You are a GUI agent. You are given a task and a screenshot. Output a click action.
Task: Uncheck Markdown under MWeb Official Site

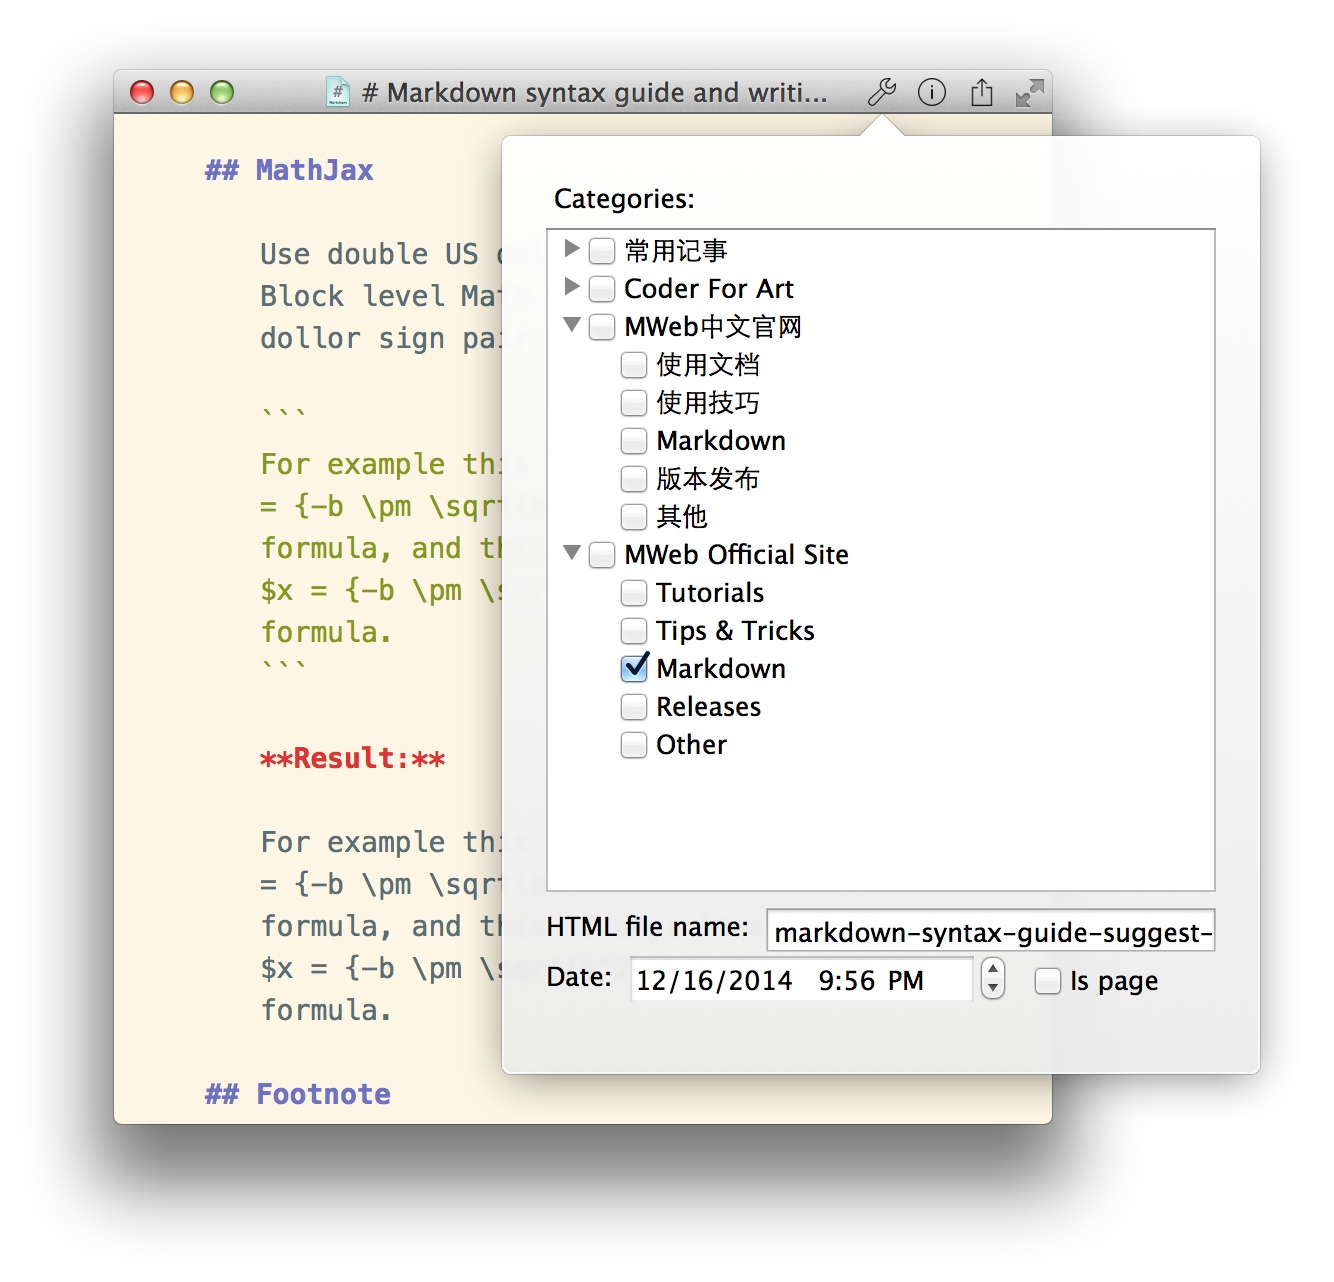(634, 668)
